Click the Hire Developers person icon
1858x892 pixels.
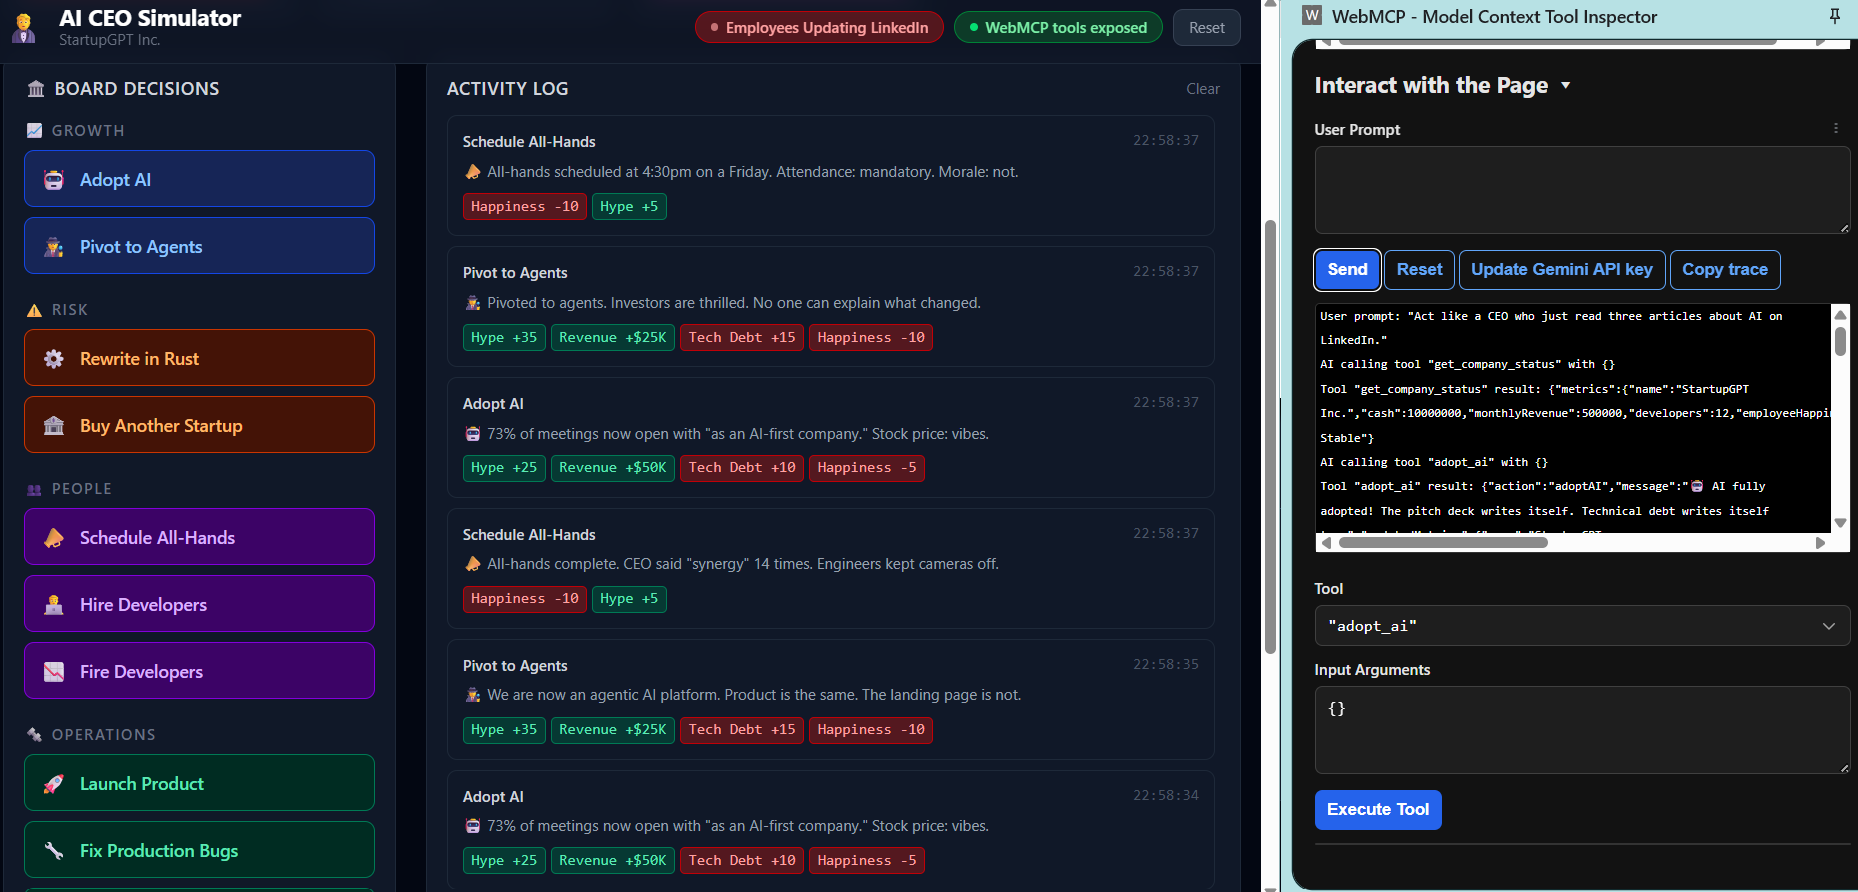tap(54, 605)
